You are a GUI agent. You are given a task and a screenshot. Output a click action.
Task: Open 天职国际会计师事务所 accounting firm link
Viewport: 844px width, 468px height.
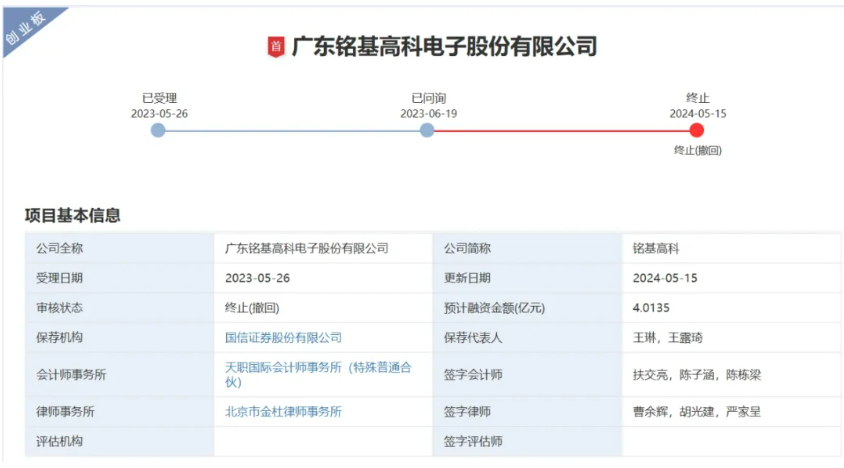(318, 374)
